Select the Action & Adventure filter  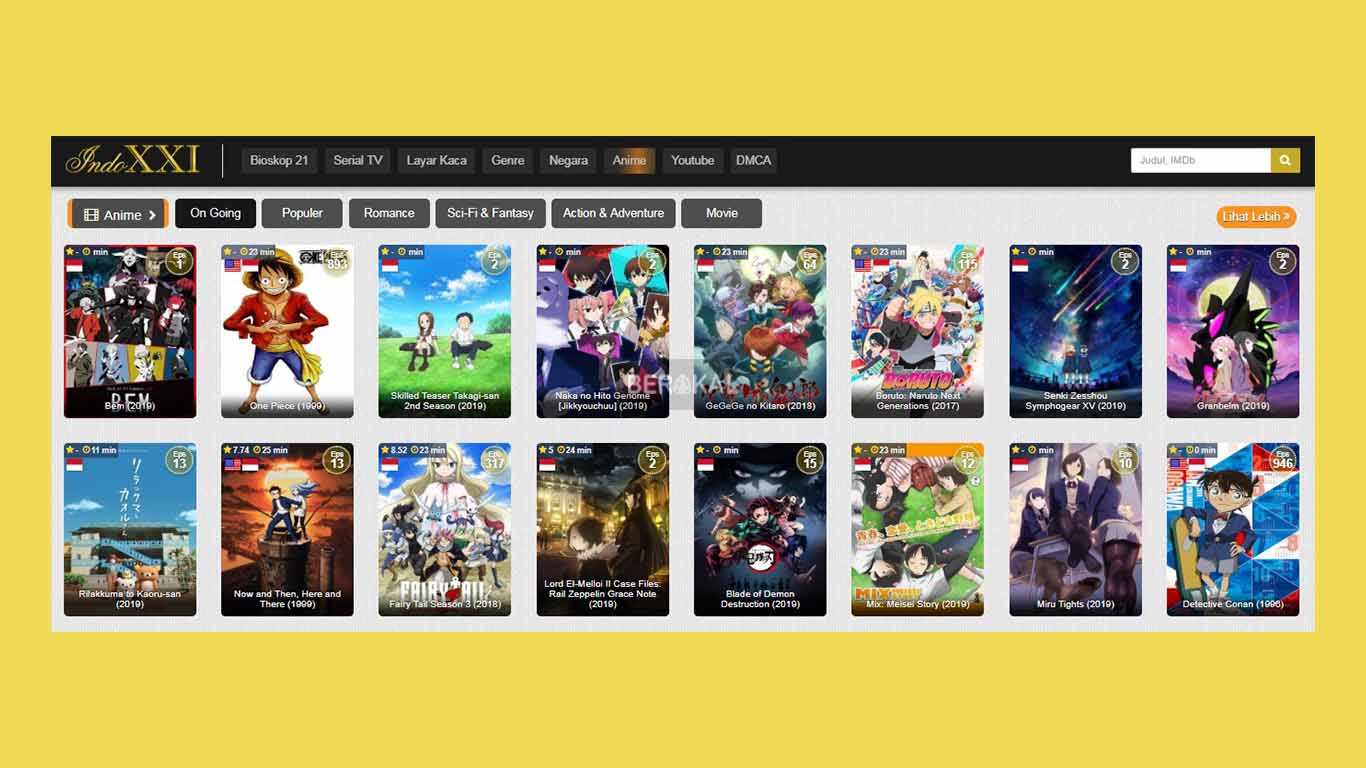(x=613, y=213)
